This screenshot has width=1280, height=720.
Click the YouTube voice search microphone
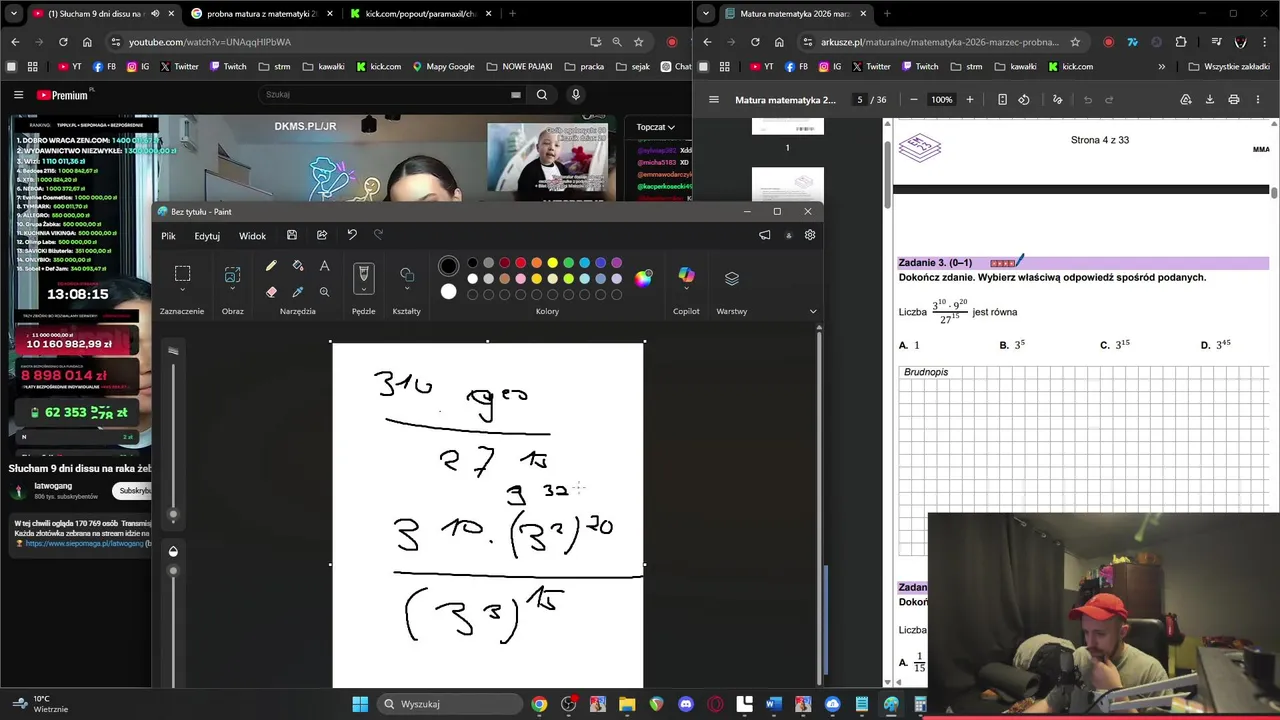575,94
